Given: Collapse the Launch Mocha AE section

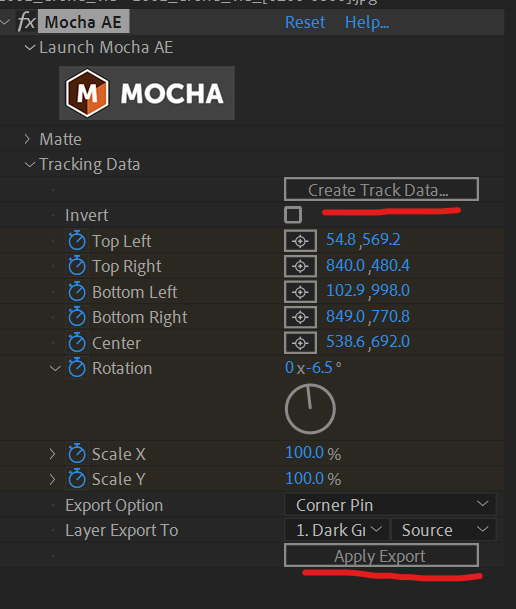Looking at the screenshot, I should click(30, 47).
